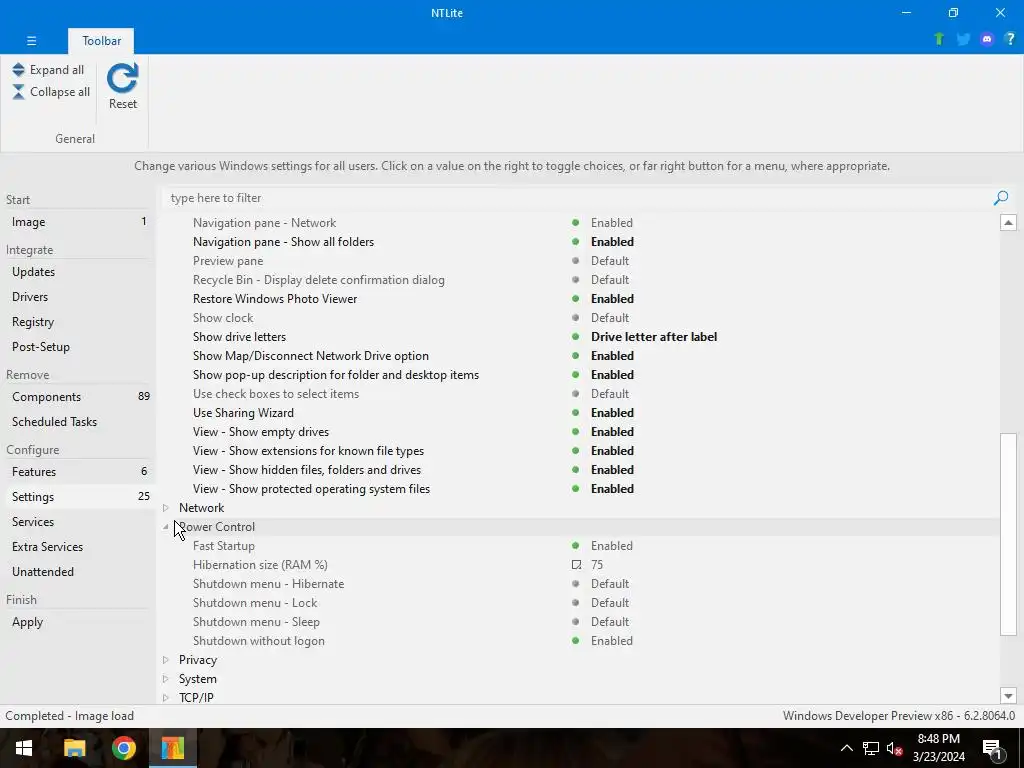1024x768 pixels.
Task: Collapse the Power Control category arrow
Action: [x=166, y=527]
